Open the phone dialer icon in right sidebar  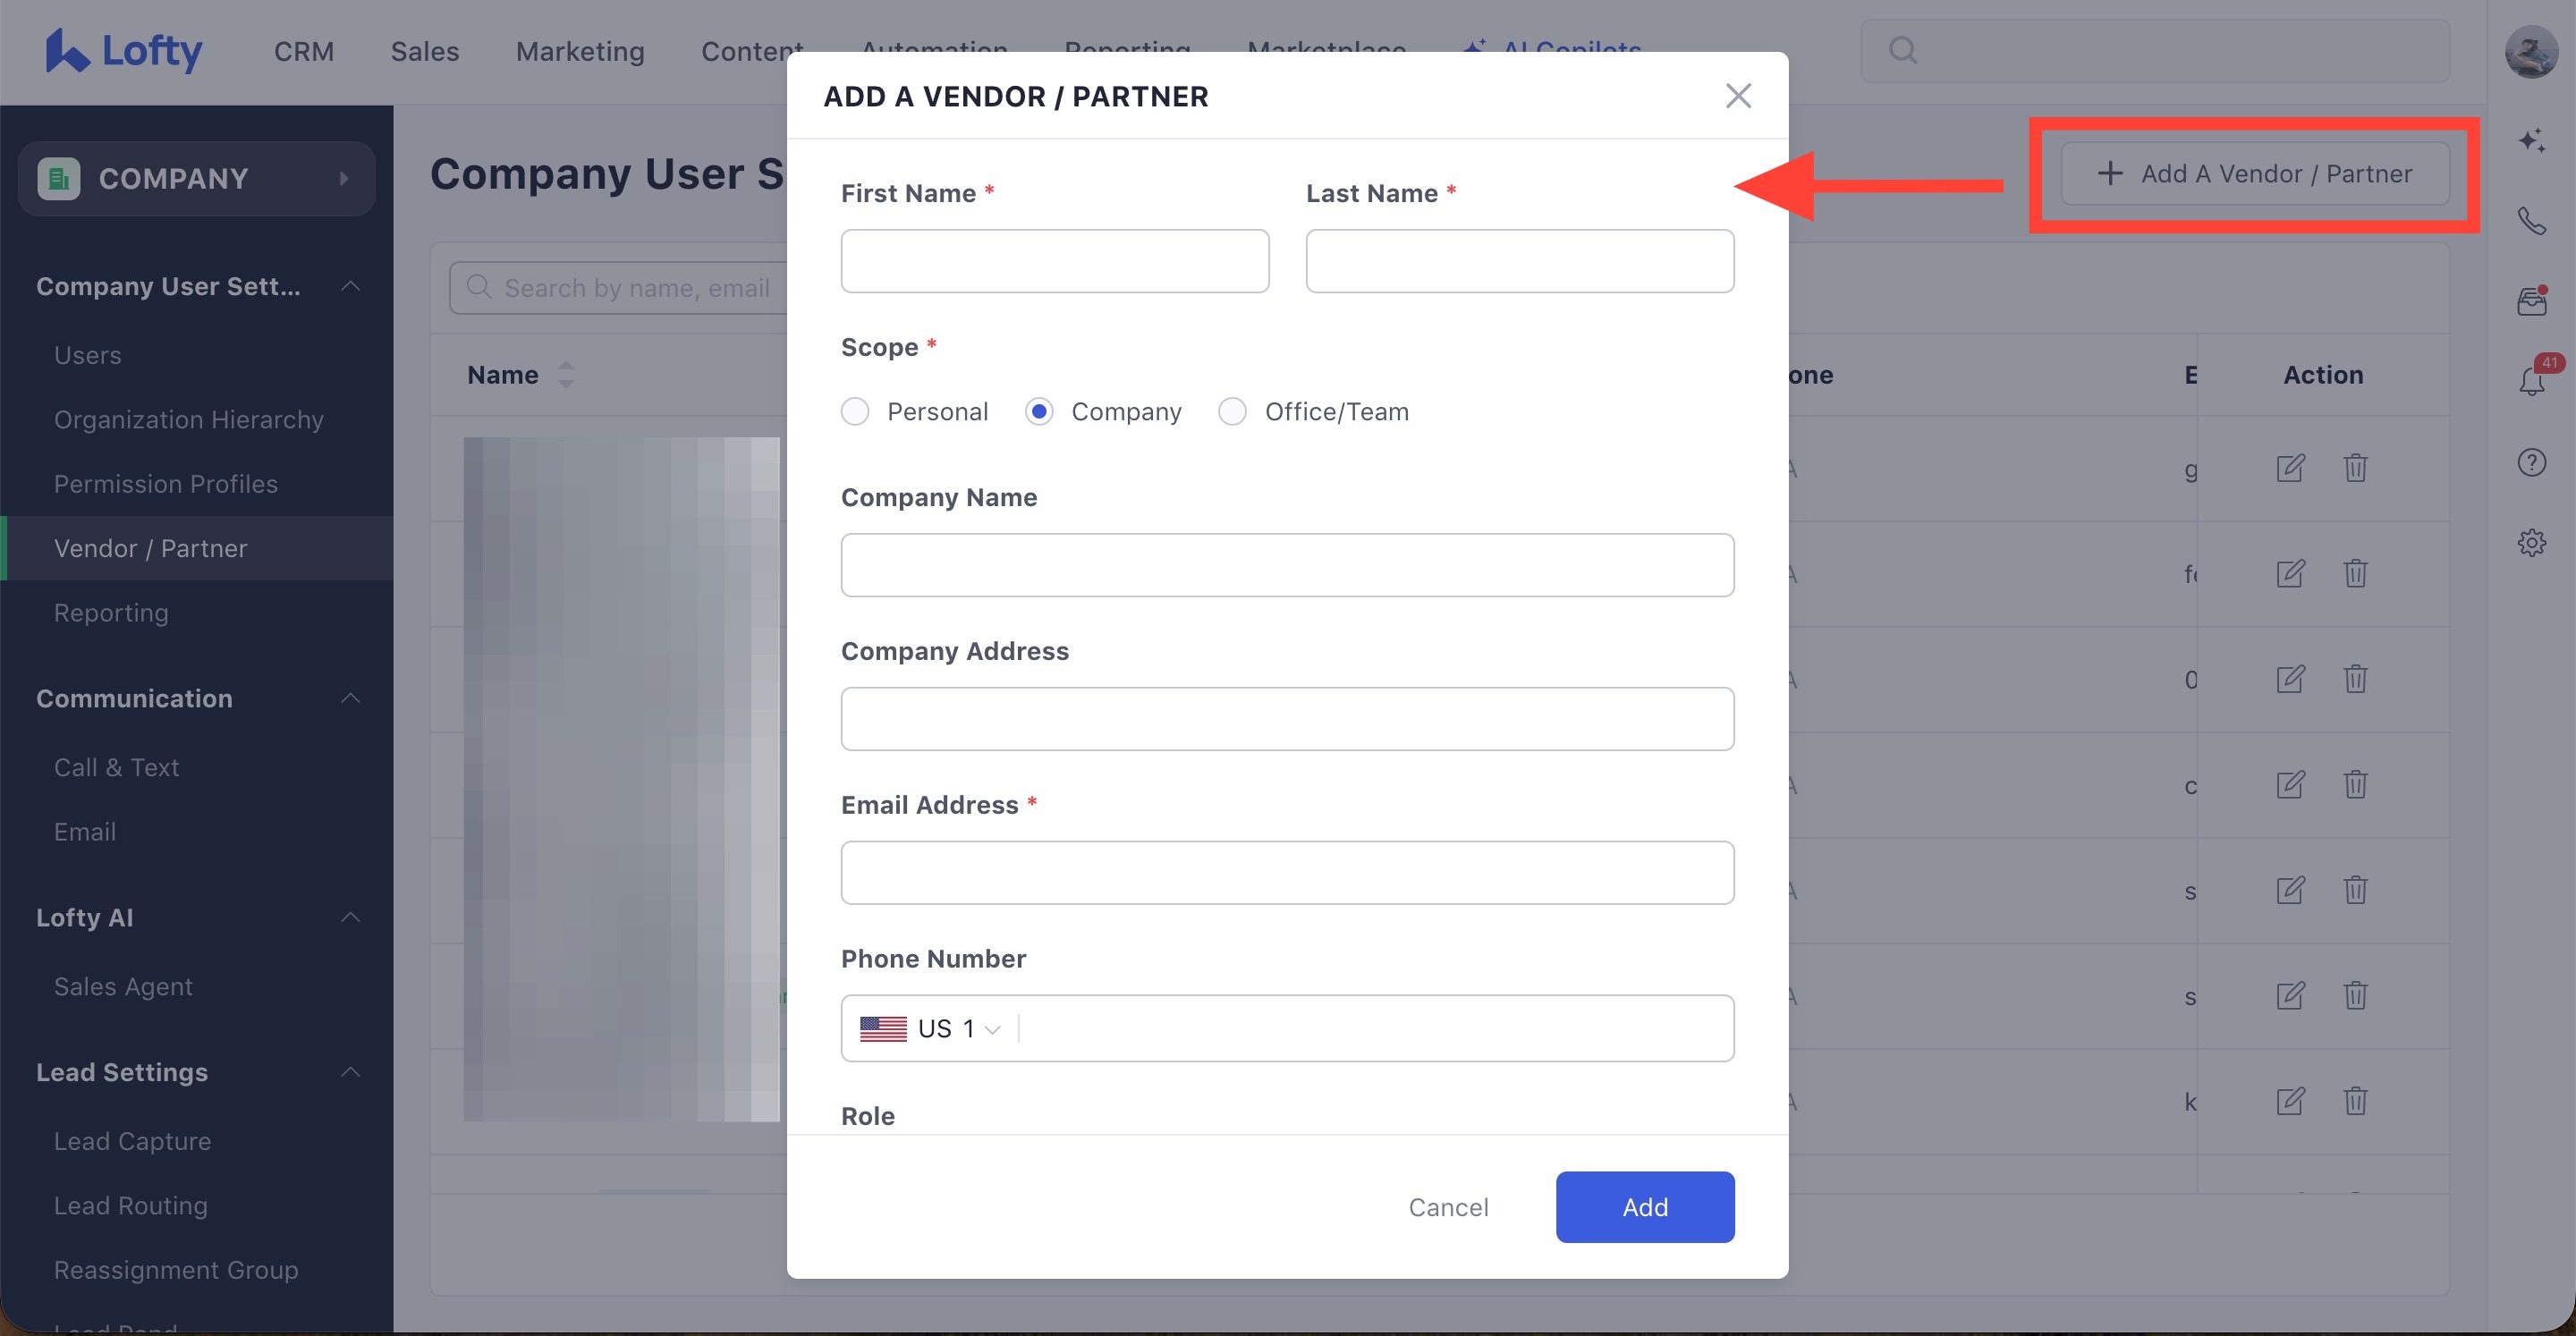(2531, 220)
